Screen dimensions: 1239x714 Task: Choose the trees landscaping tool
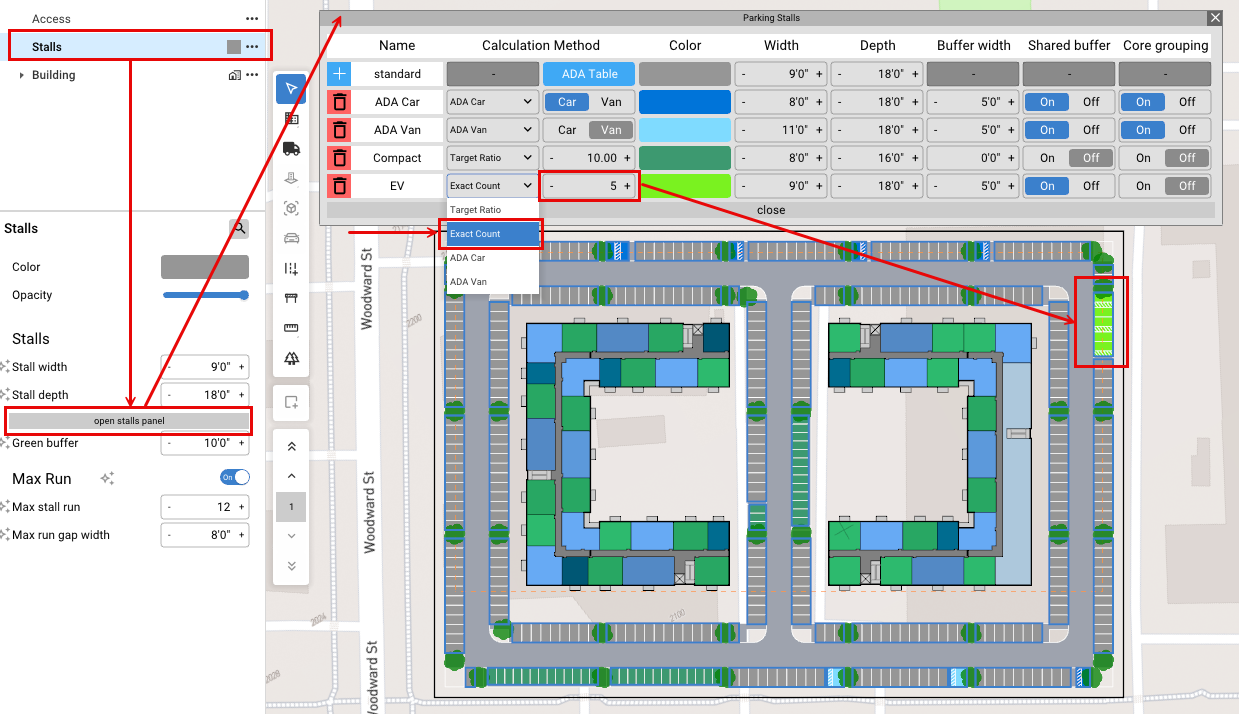pos(291,358)
